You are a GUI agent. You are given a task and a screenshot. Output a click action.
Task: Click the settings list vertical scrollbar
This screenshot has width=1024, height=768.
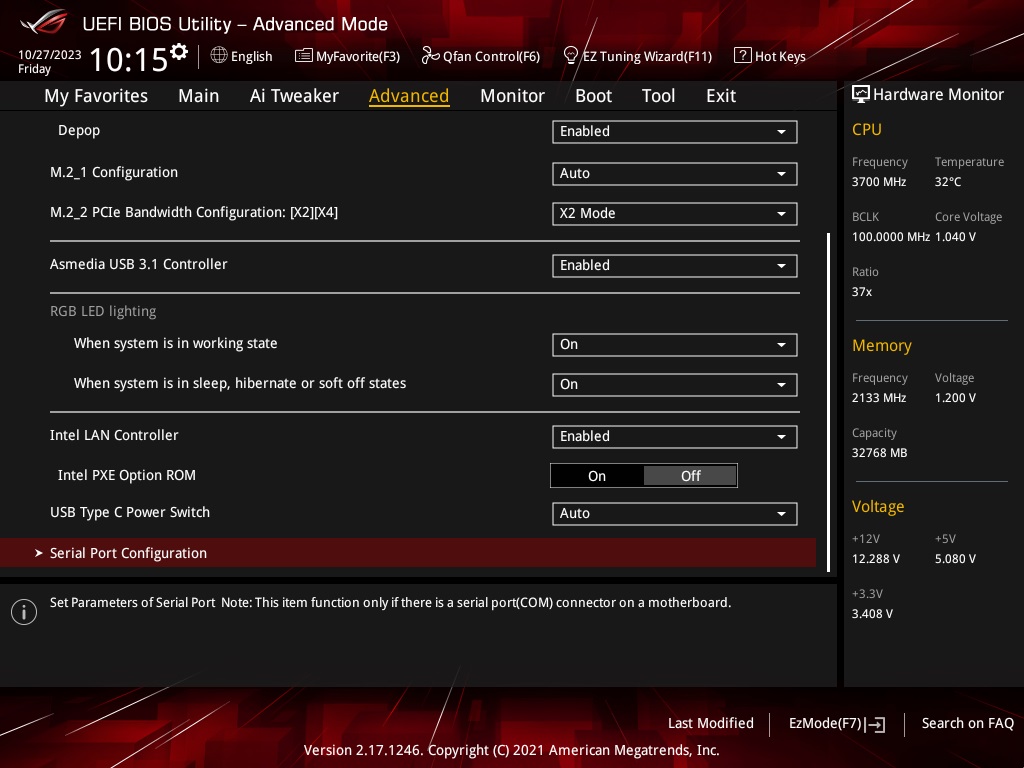(x=829, y=402)
